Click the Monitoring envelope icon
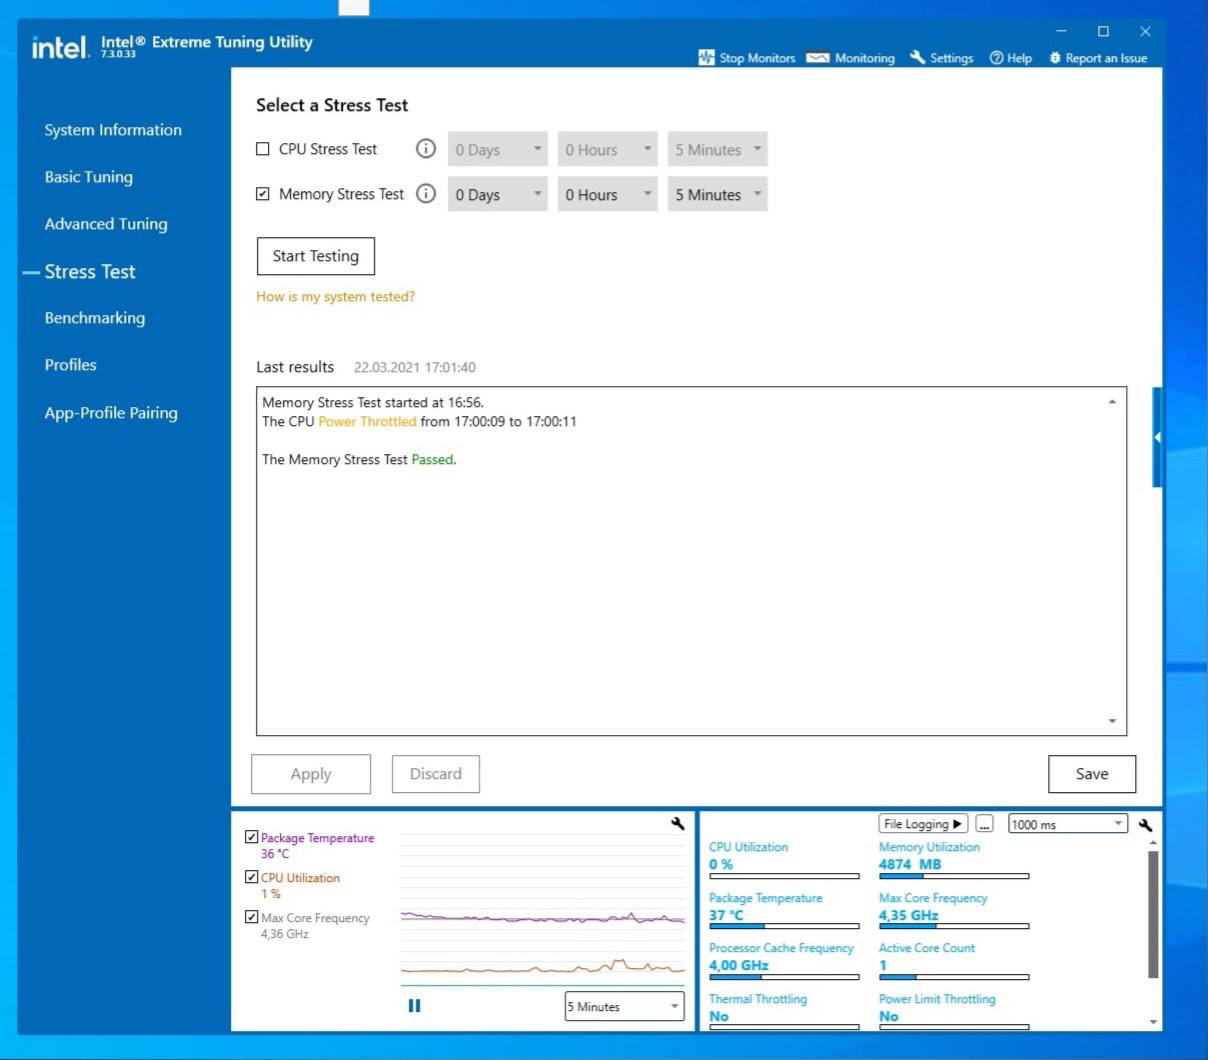This screenshot has width=1208, height=1060. (x=818, y=58)
